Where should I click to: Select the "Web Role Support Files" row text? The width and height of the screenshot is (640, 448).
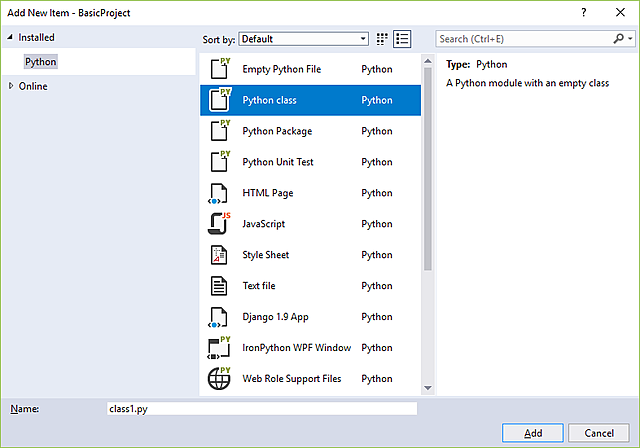[x=291, y=379]
